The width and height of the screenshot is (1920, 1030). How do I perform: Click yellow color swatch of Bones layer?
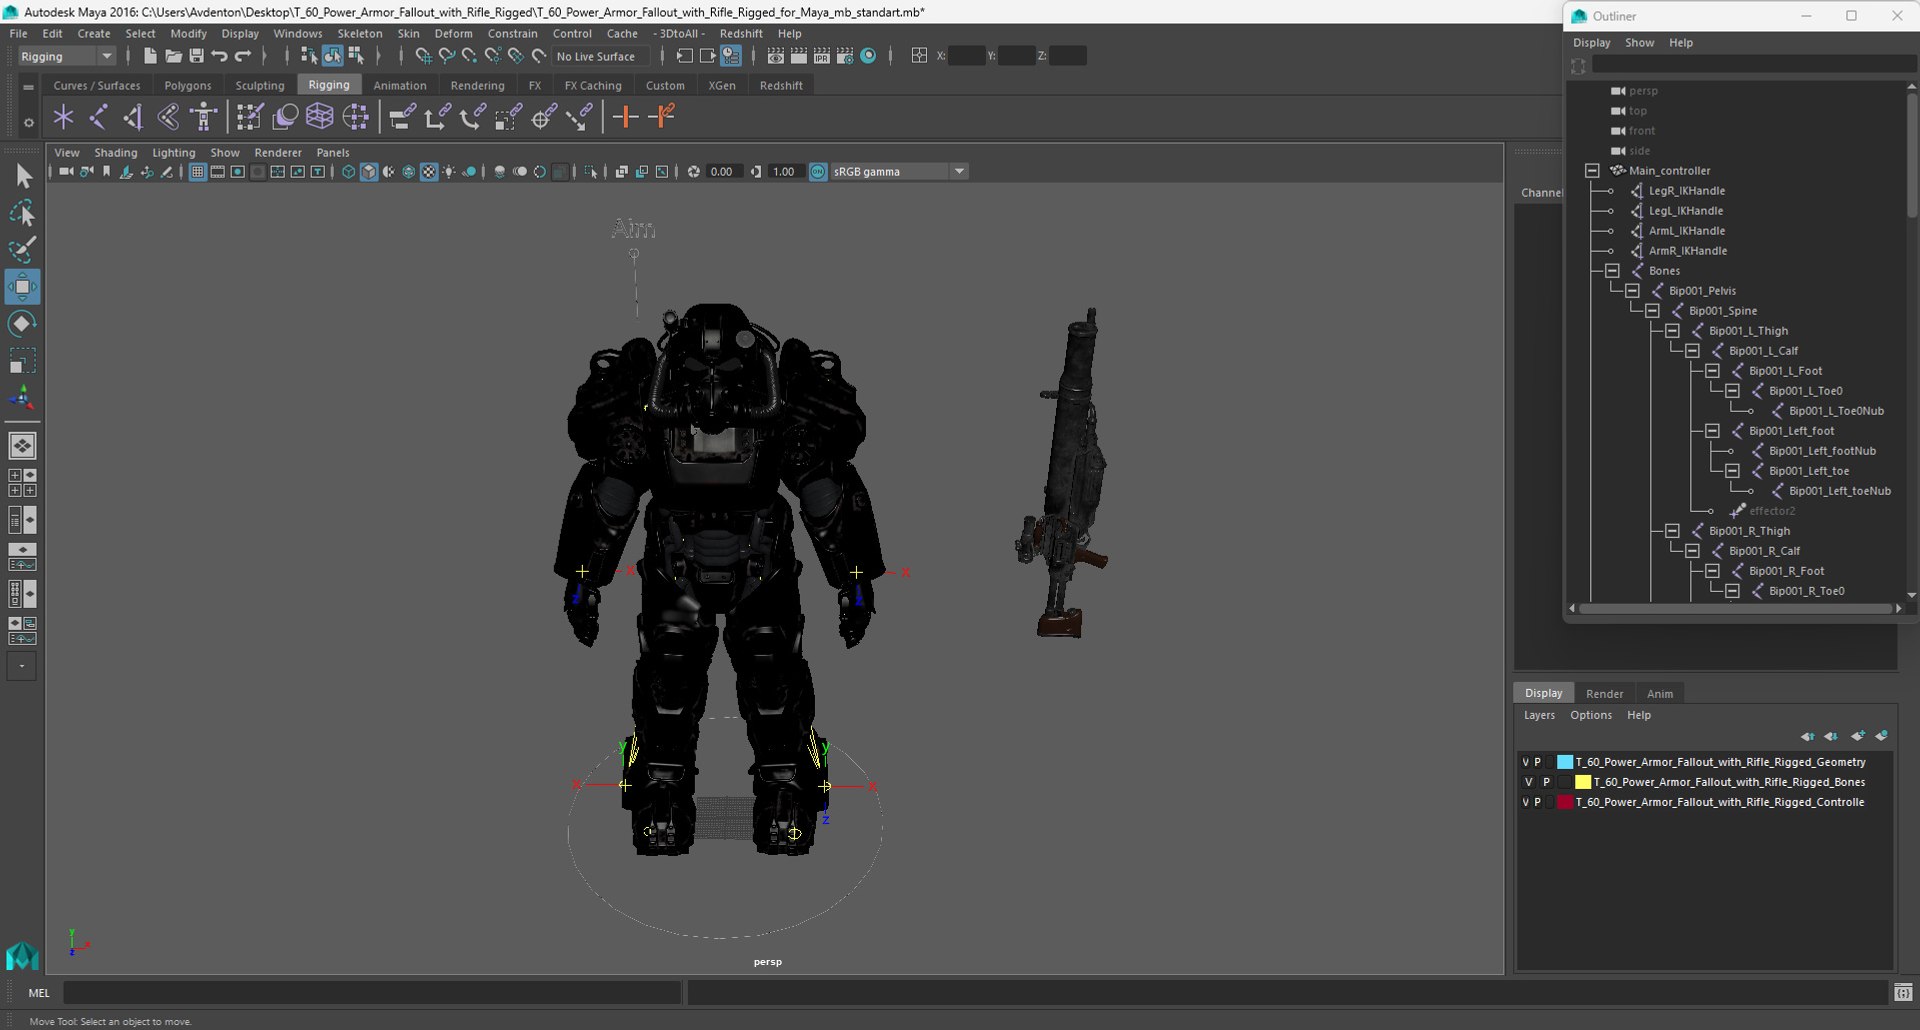pyautogui.click(x=1583, y=782)
